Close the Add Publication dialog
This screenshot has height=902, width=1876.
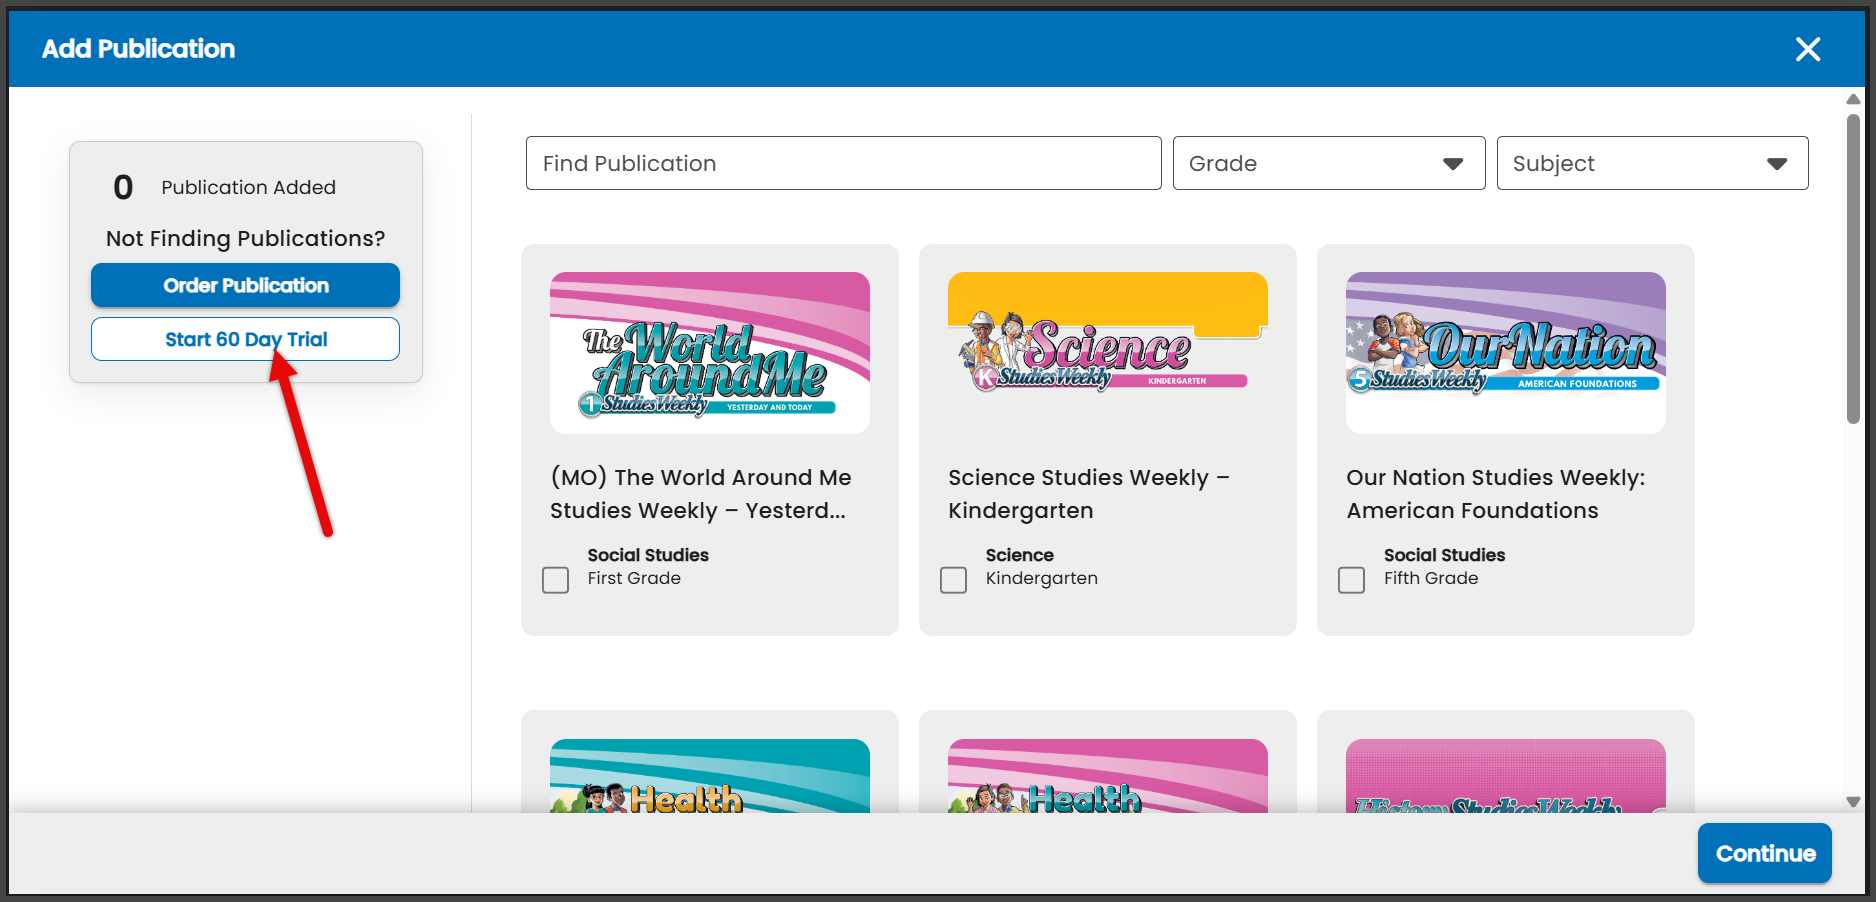1807,49
